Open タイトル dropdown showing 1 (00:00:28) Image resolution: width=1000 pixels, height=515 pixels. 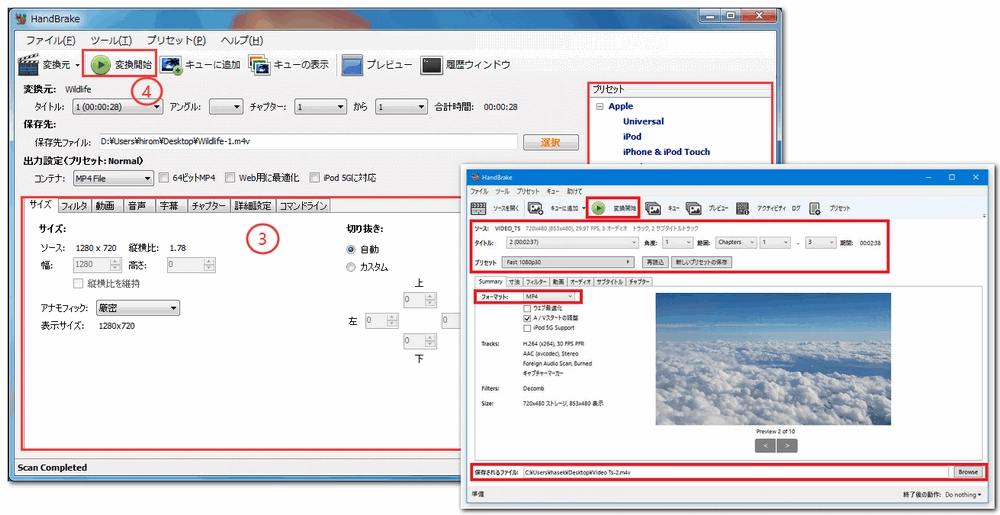[x=117, y=107]
